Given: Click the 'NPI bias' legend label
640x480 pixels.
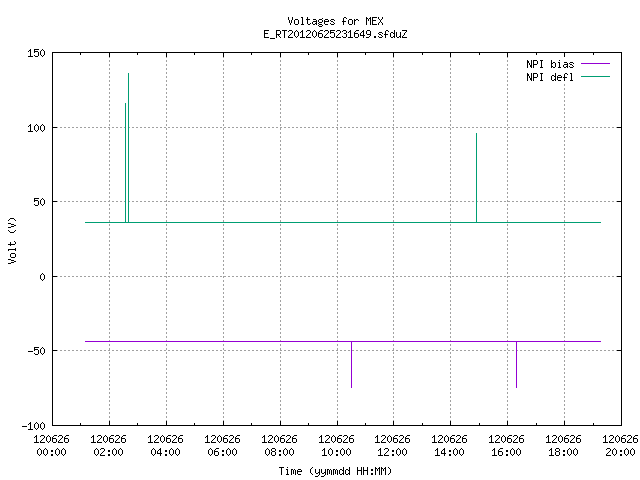Looking at the screenshot, I should point(550,64).
